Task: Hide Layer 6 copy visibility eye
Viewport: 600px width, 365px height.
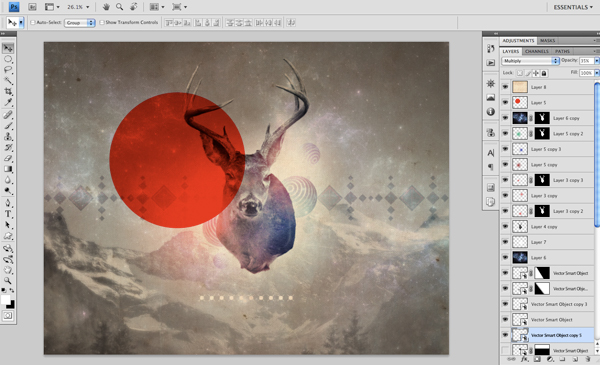Action: (505, 118)
